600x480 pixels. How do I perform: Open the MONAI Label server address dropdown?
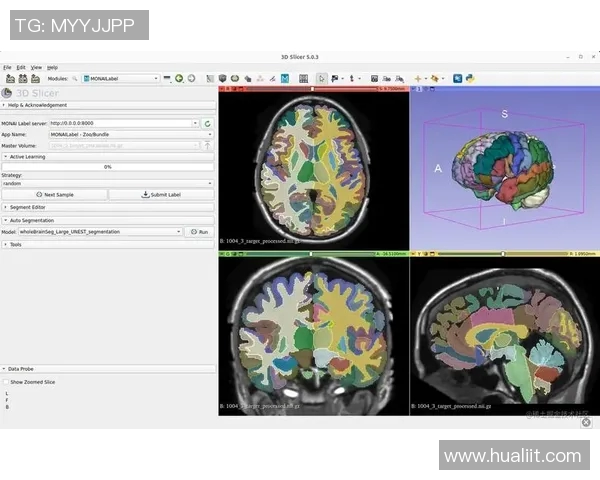(195, 123)
